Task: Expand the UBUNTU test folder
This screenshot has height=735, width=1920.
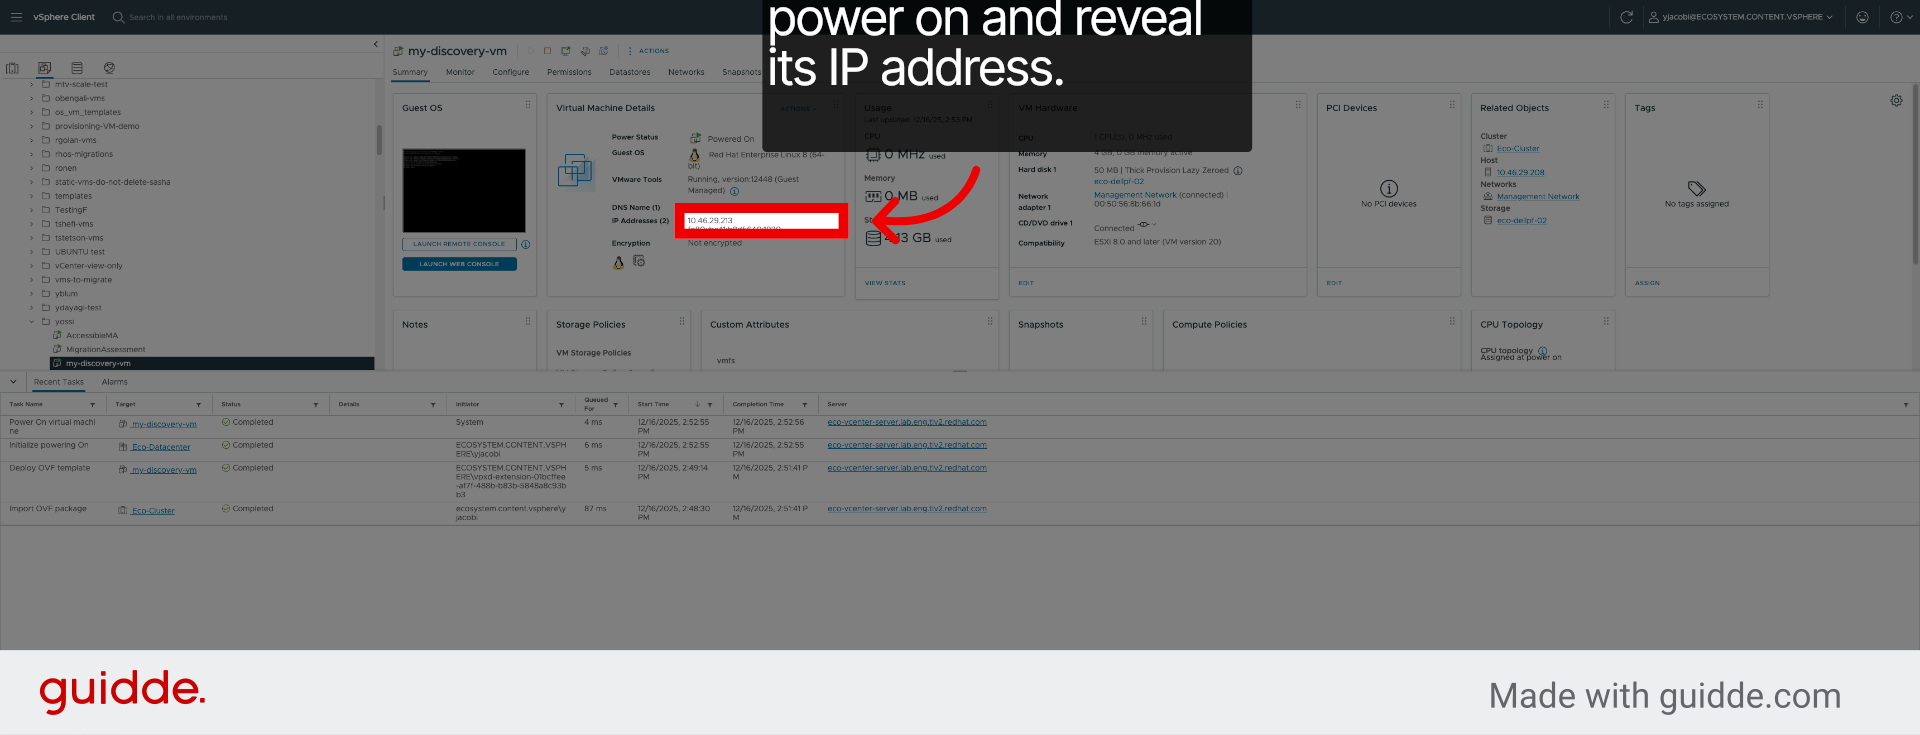Action: pyautogui.click(x=32, y=252)
